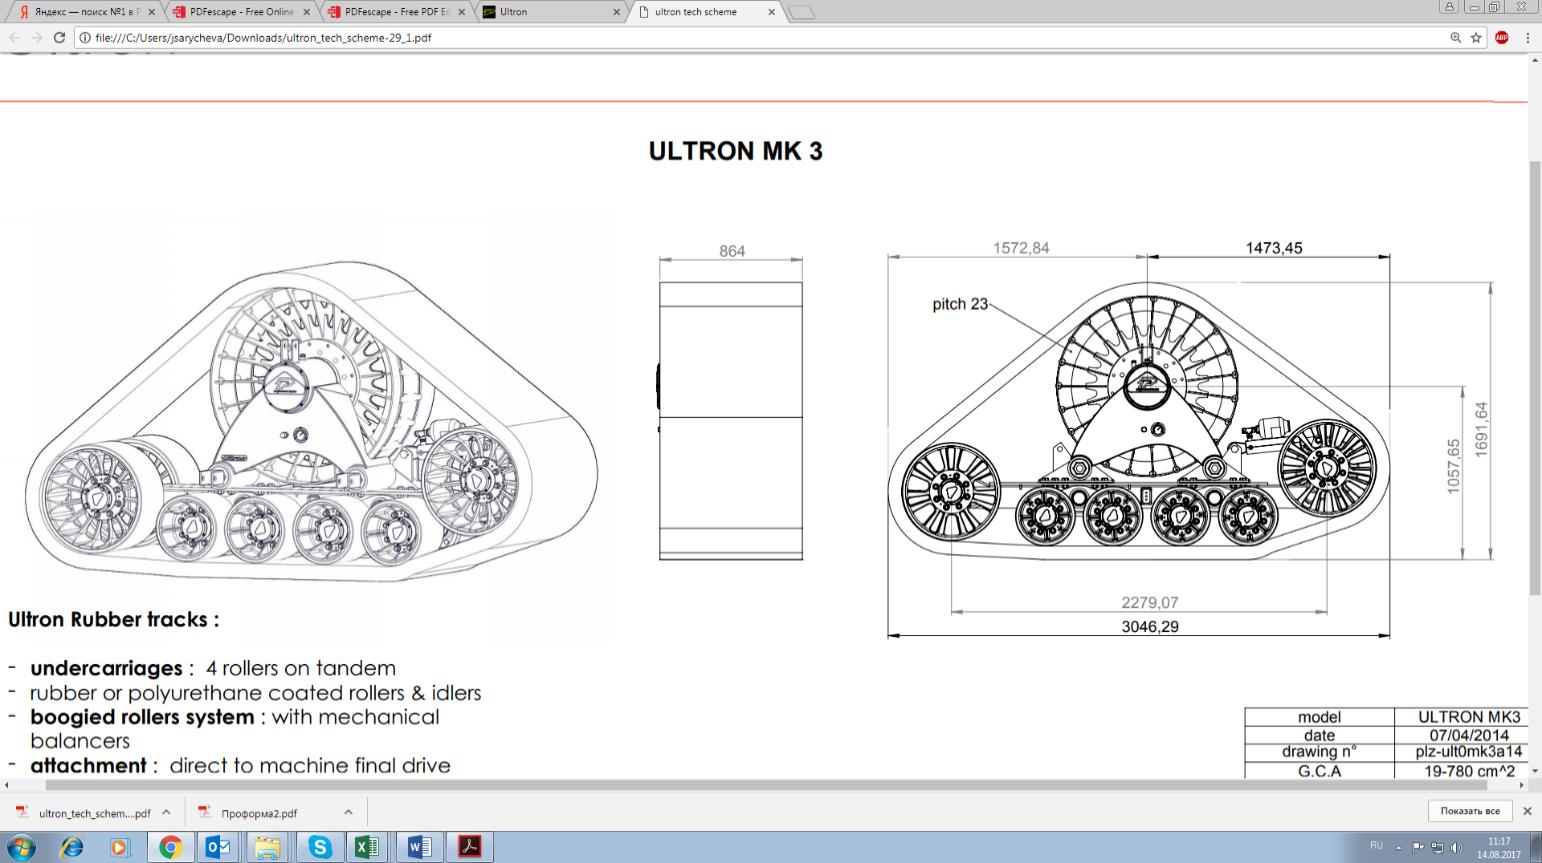Open Excel from the taskbar
The image size is (1542, 863).
tap(367, 848)
